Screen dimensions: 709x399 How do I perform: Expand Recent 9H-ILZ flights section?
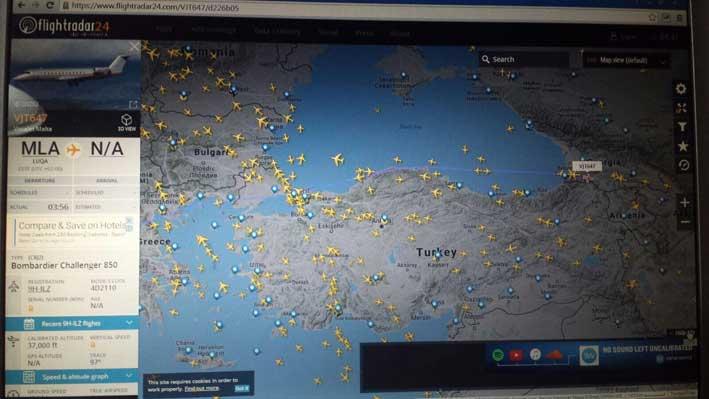coord(72,323)
